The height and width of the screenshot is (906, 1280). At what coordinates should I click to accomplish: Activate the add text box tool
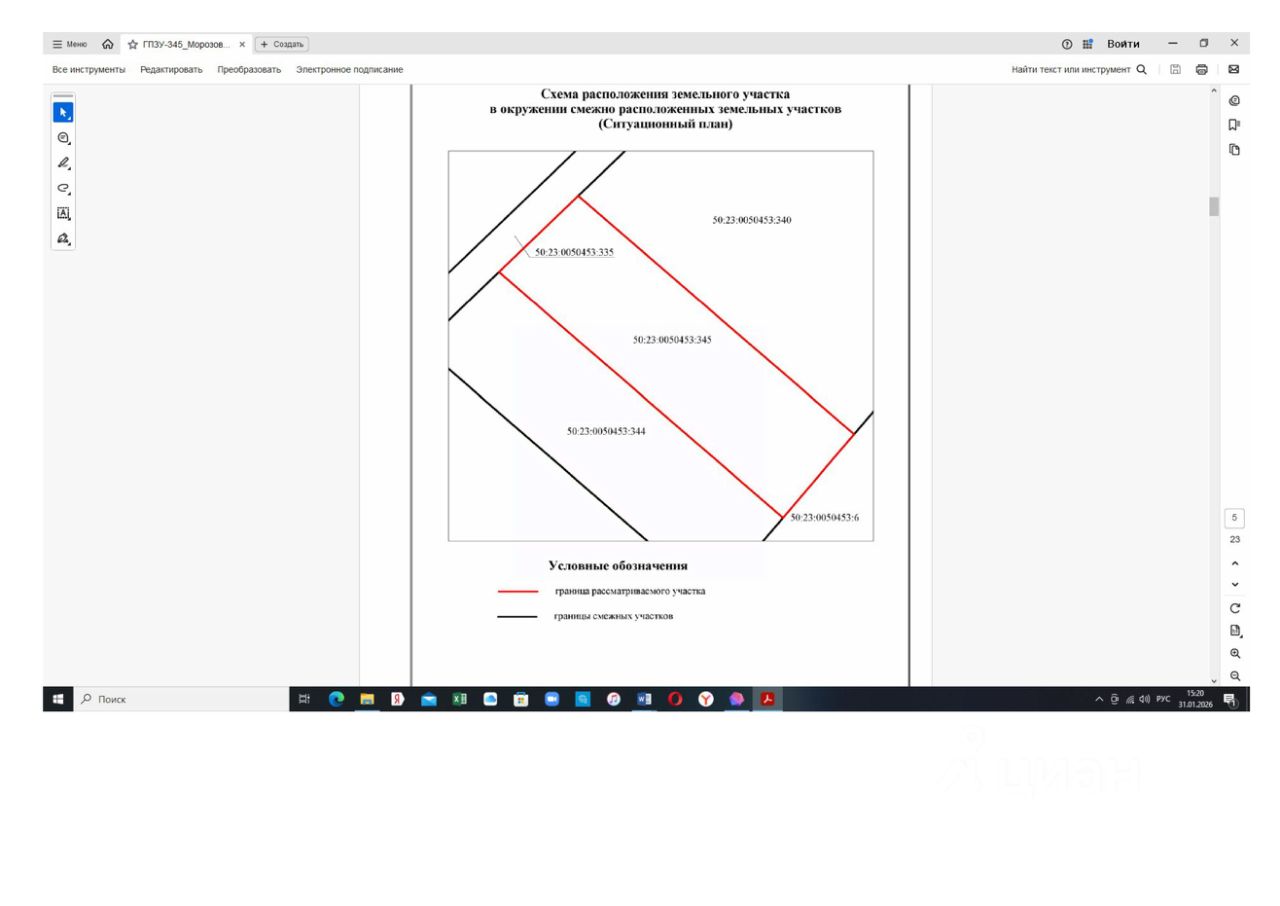pos(63,213)
